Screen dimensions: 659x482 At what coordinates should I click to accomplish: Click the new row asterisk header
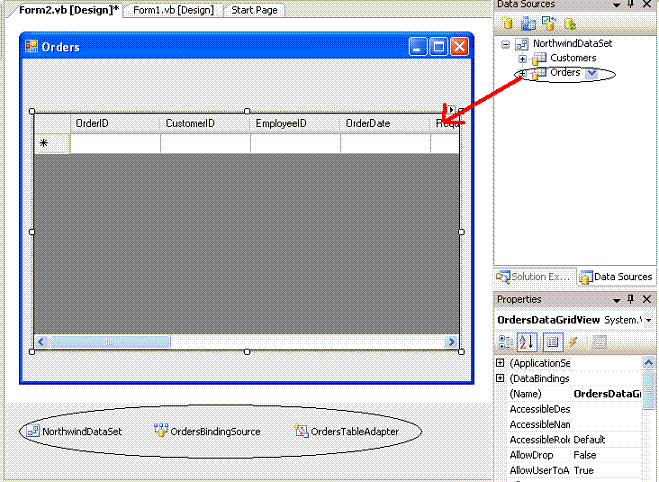[52, 143]
